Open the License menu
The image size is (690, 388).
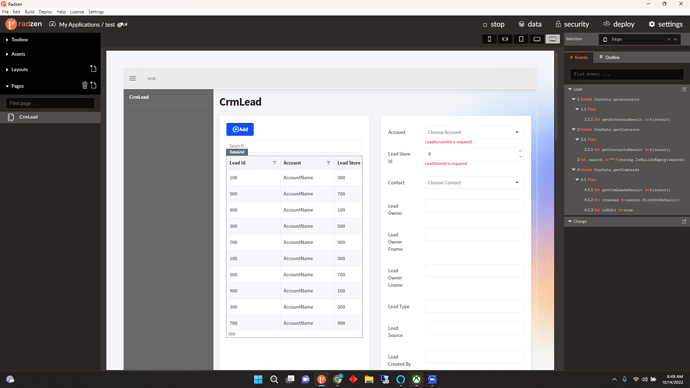tap(77, 12)
